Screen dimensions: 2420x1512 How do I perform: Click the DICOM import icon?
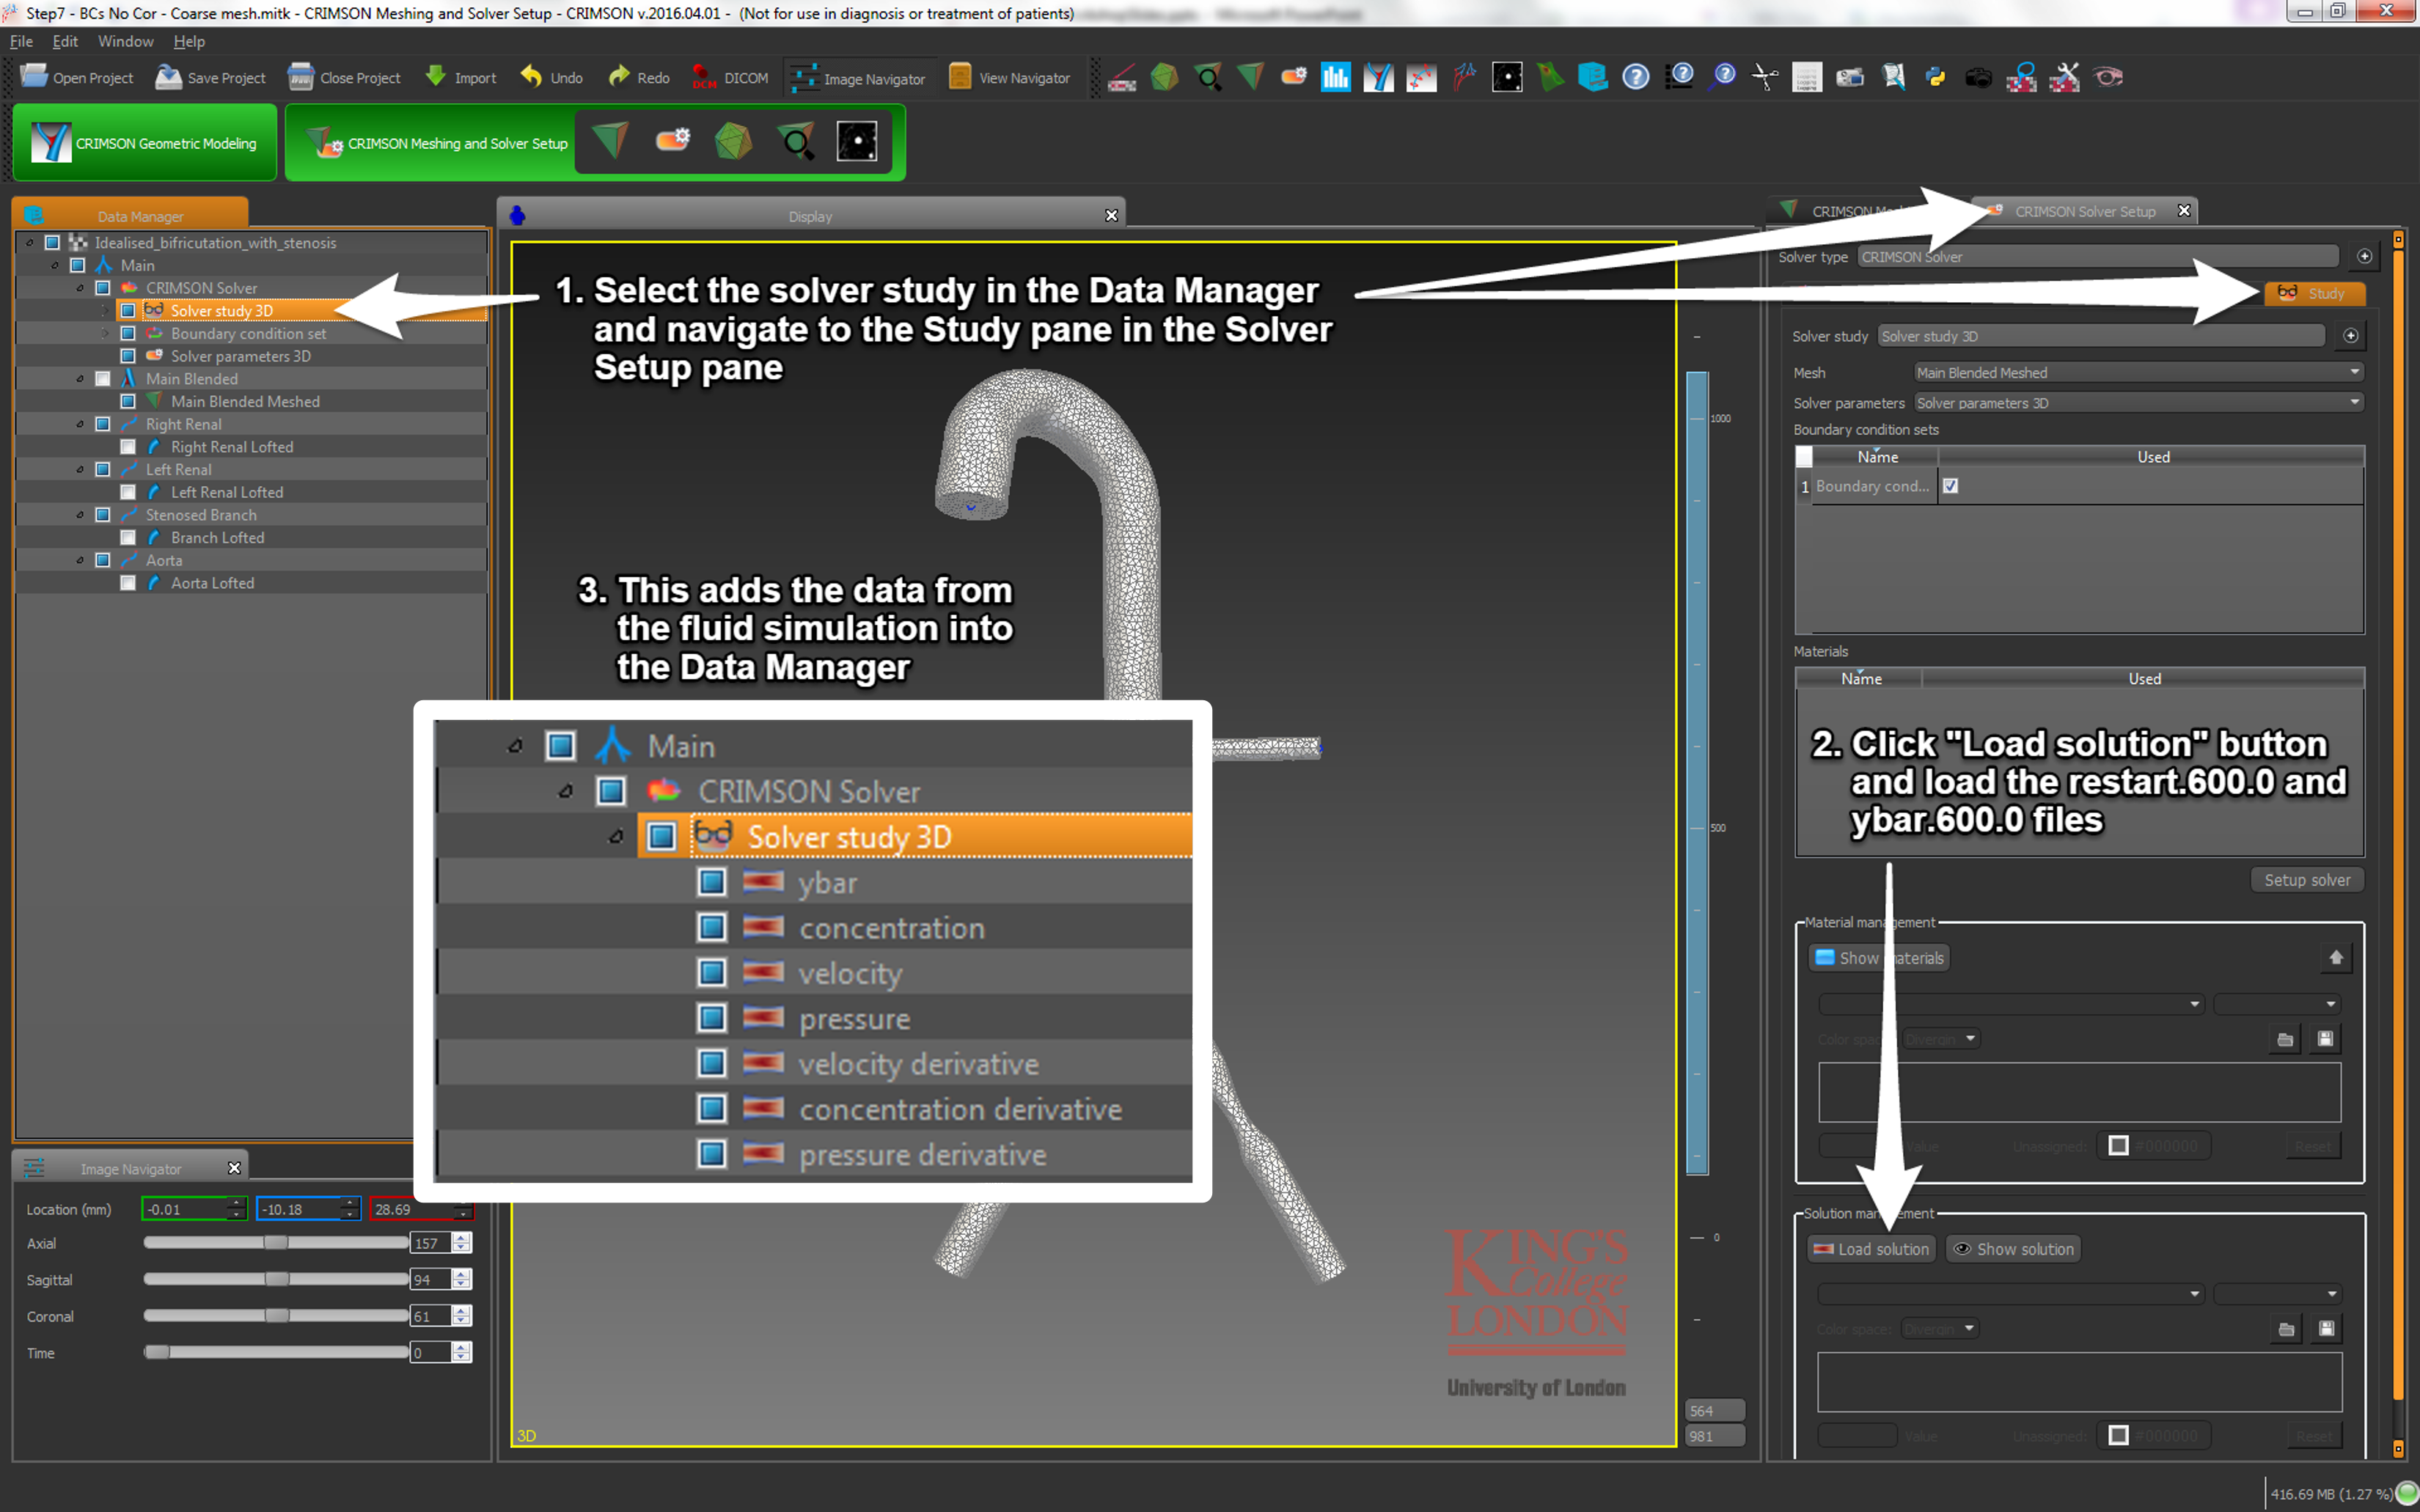point(730,78)
